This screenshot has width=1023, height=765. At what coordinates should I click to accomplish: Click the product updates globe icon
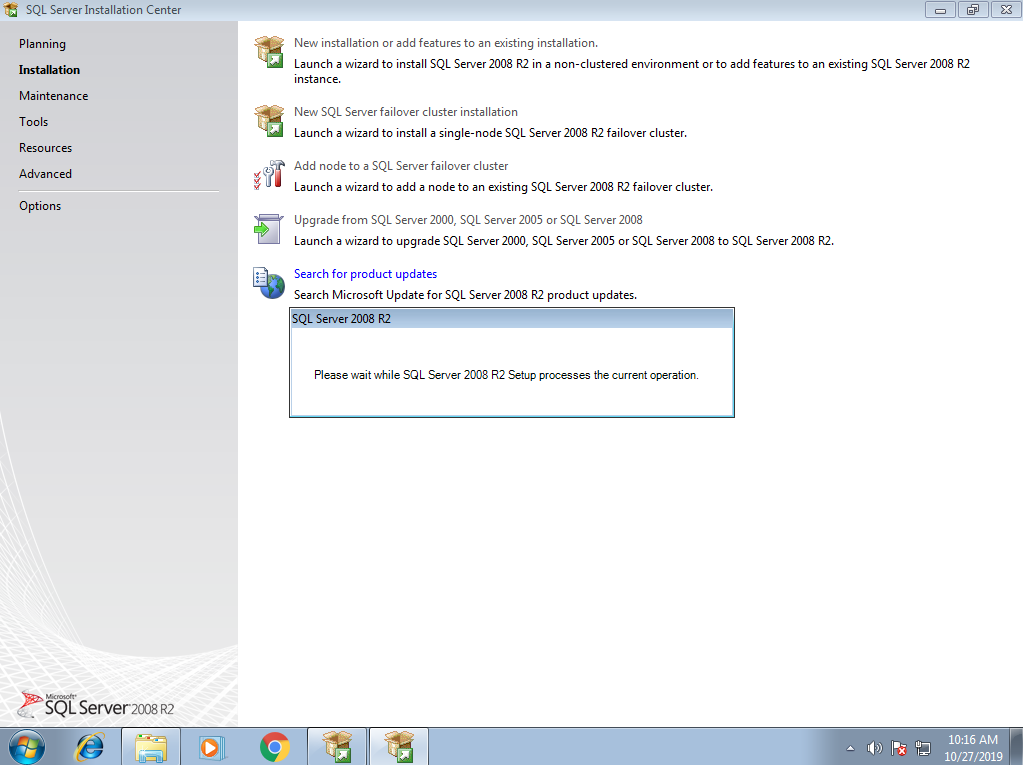tap(269, 283)
